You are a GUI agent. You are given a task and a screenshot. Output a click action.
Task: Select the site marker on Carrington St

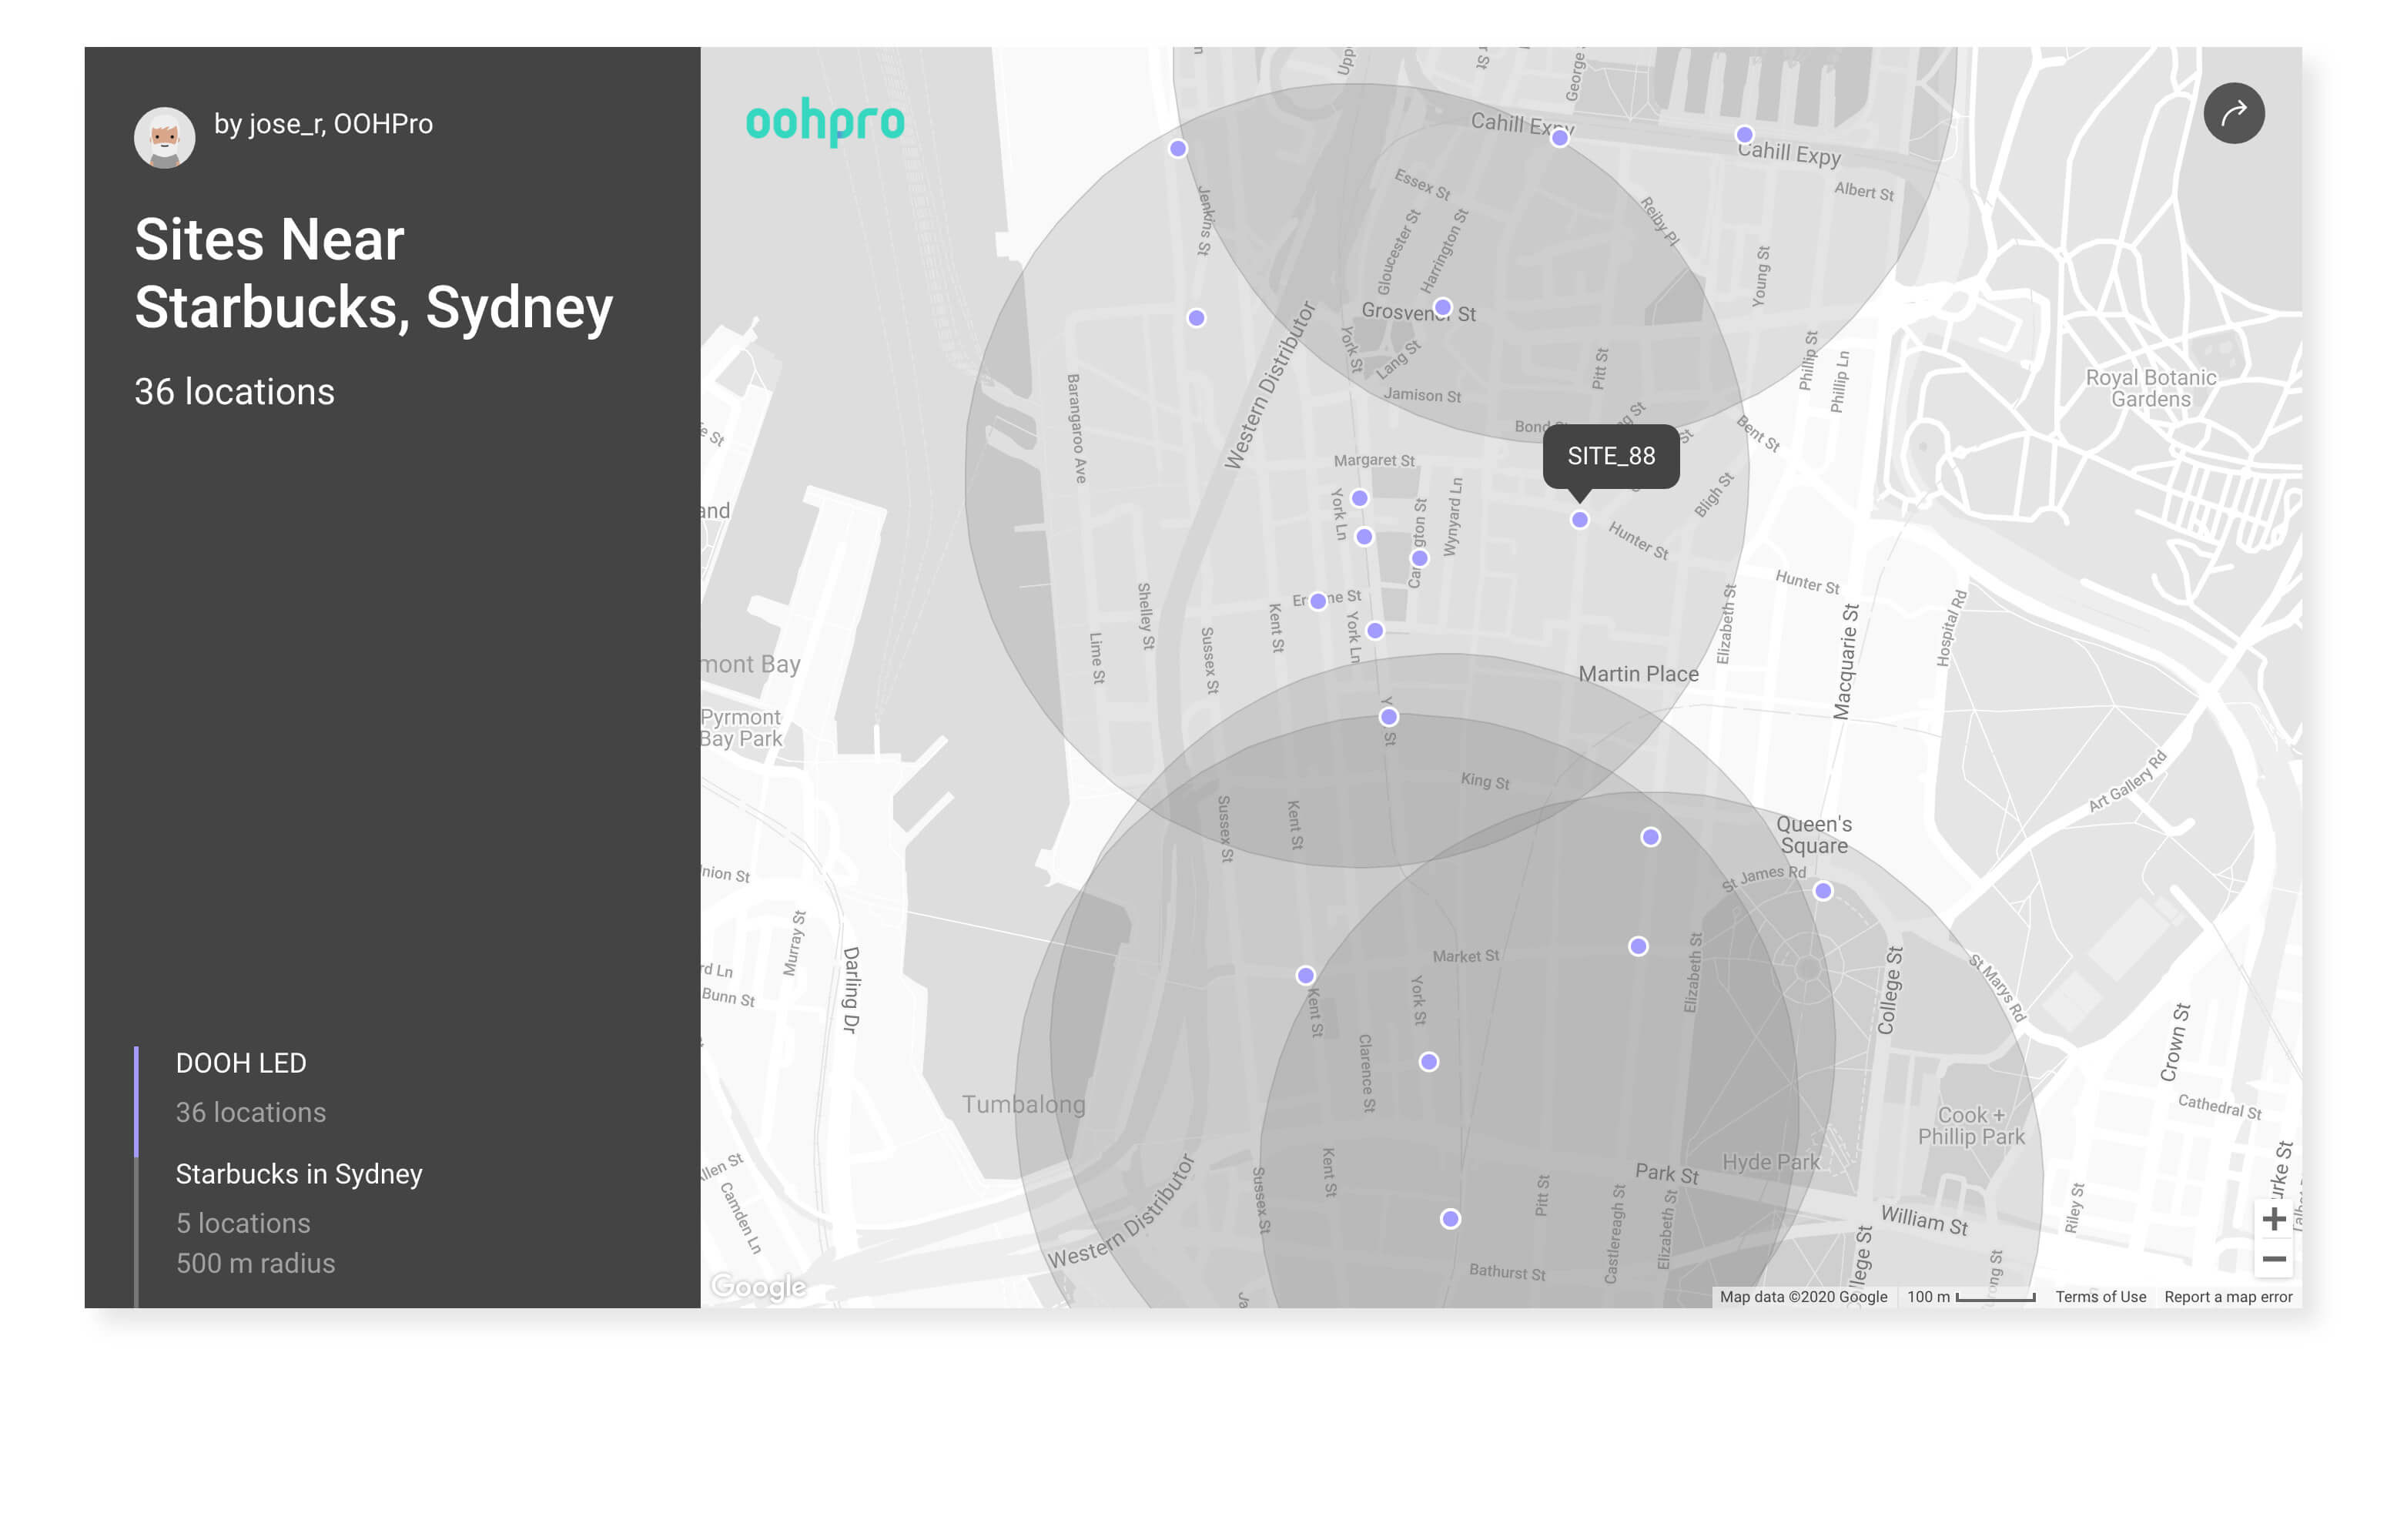(1419, 558)
